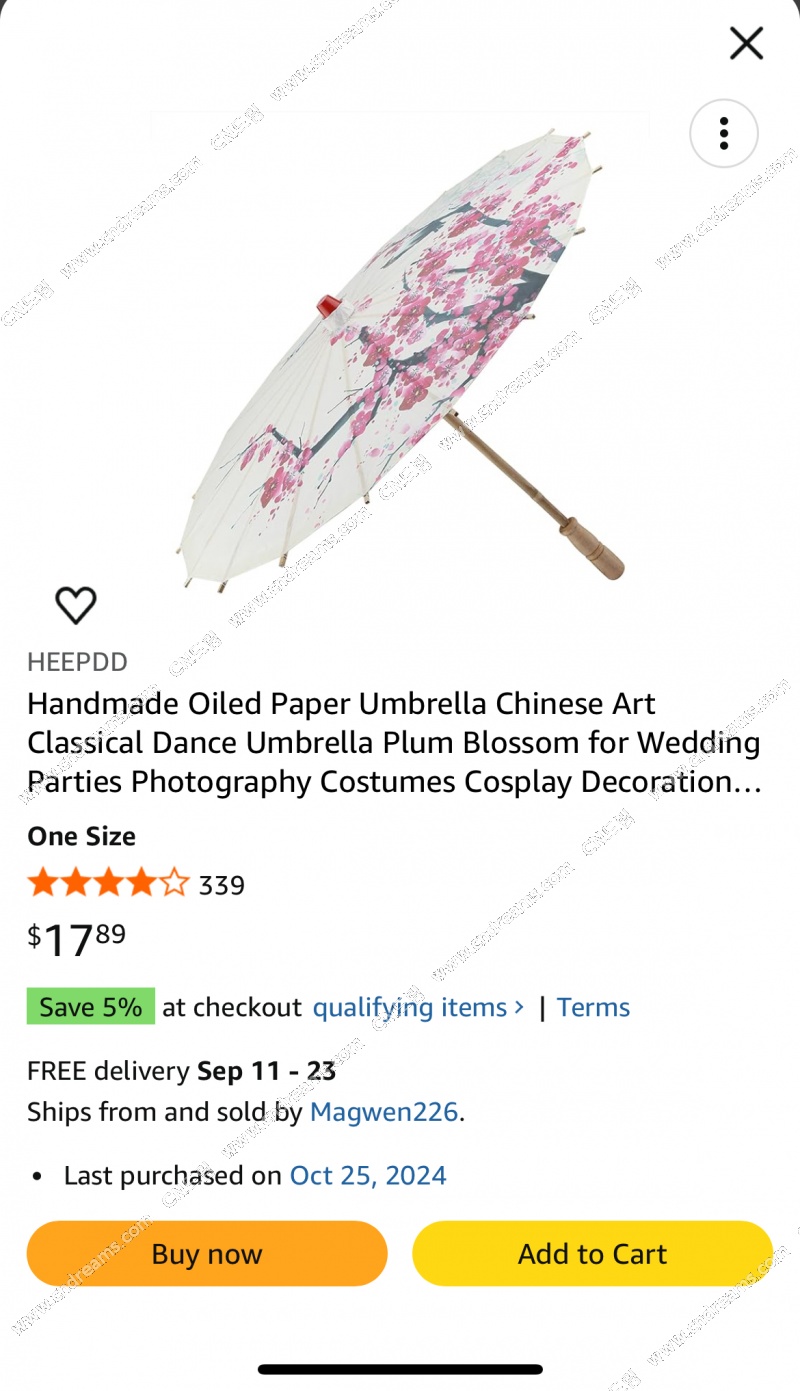
Task: Tap the Add to Cart button
Action: (592, 1253)
